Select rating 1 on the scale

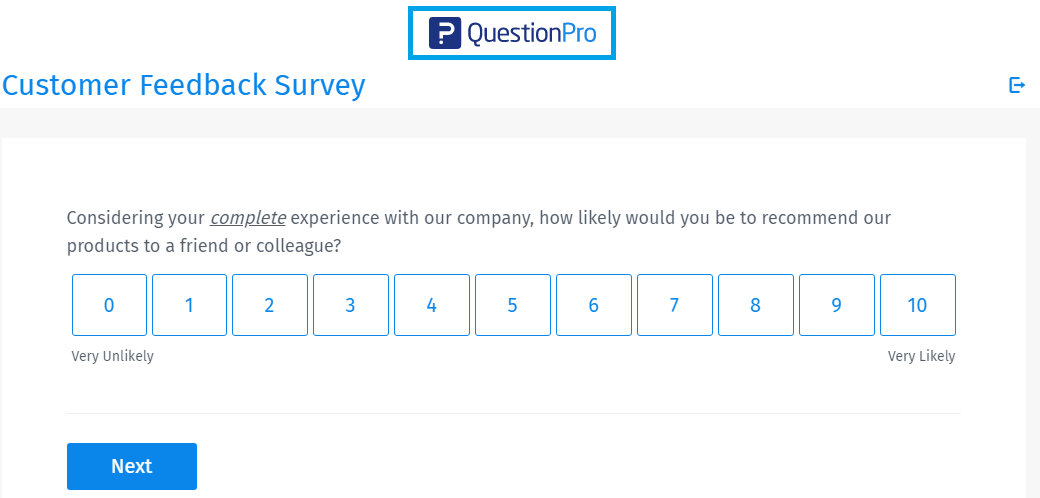click(x=190, y=305)
